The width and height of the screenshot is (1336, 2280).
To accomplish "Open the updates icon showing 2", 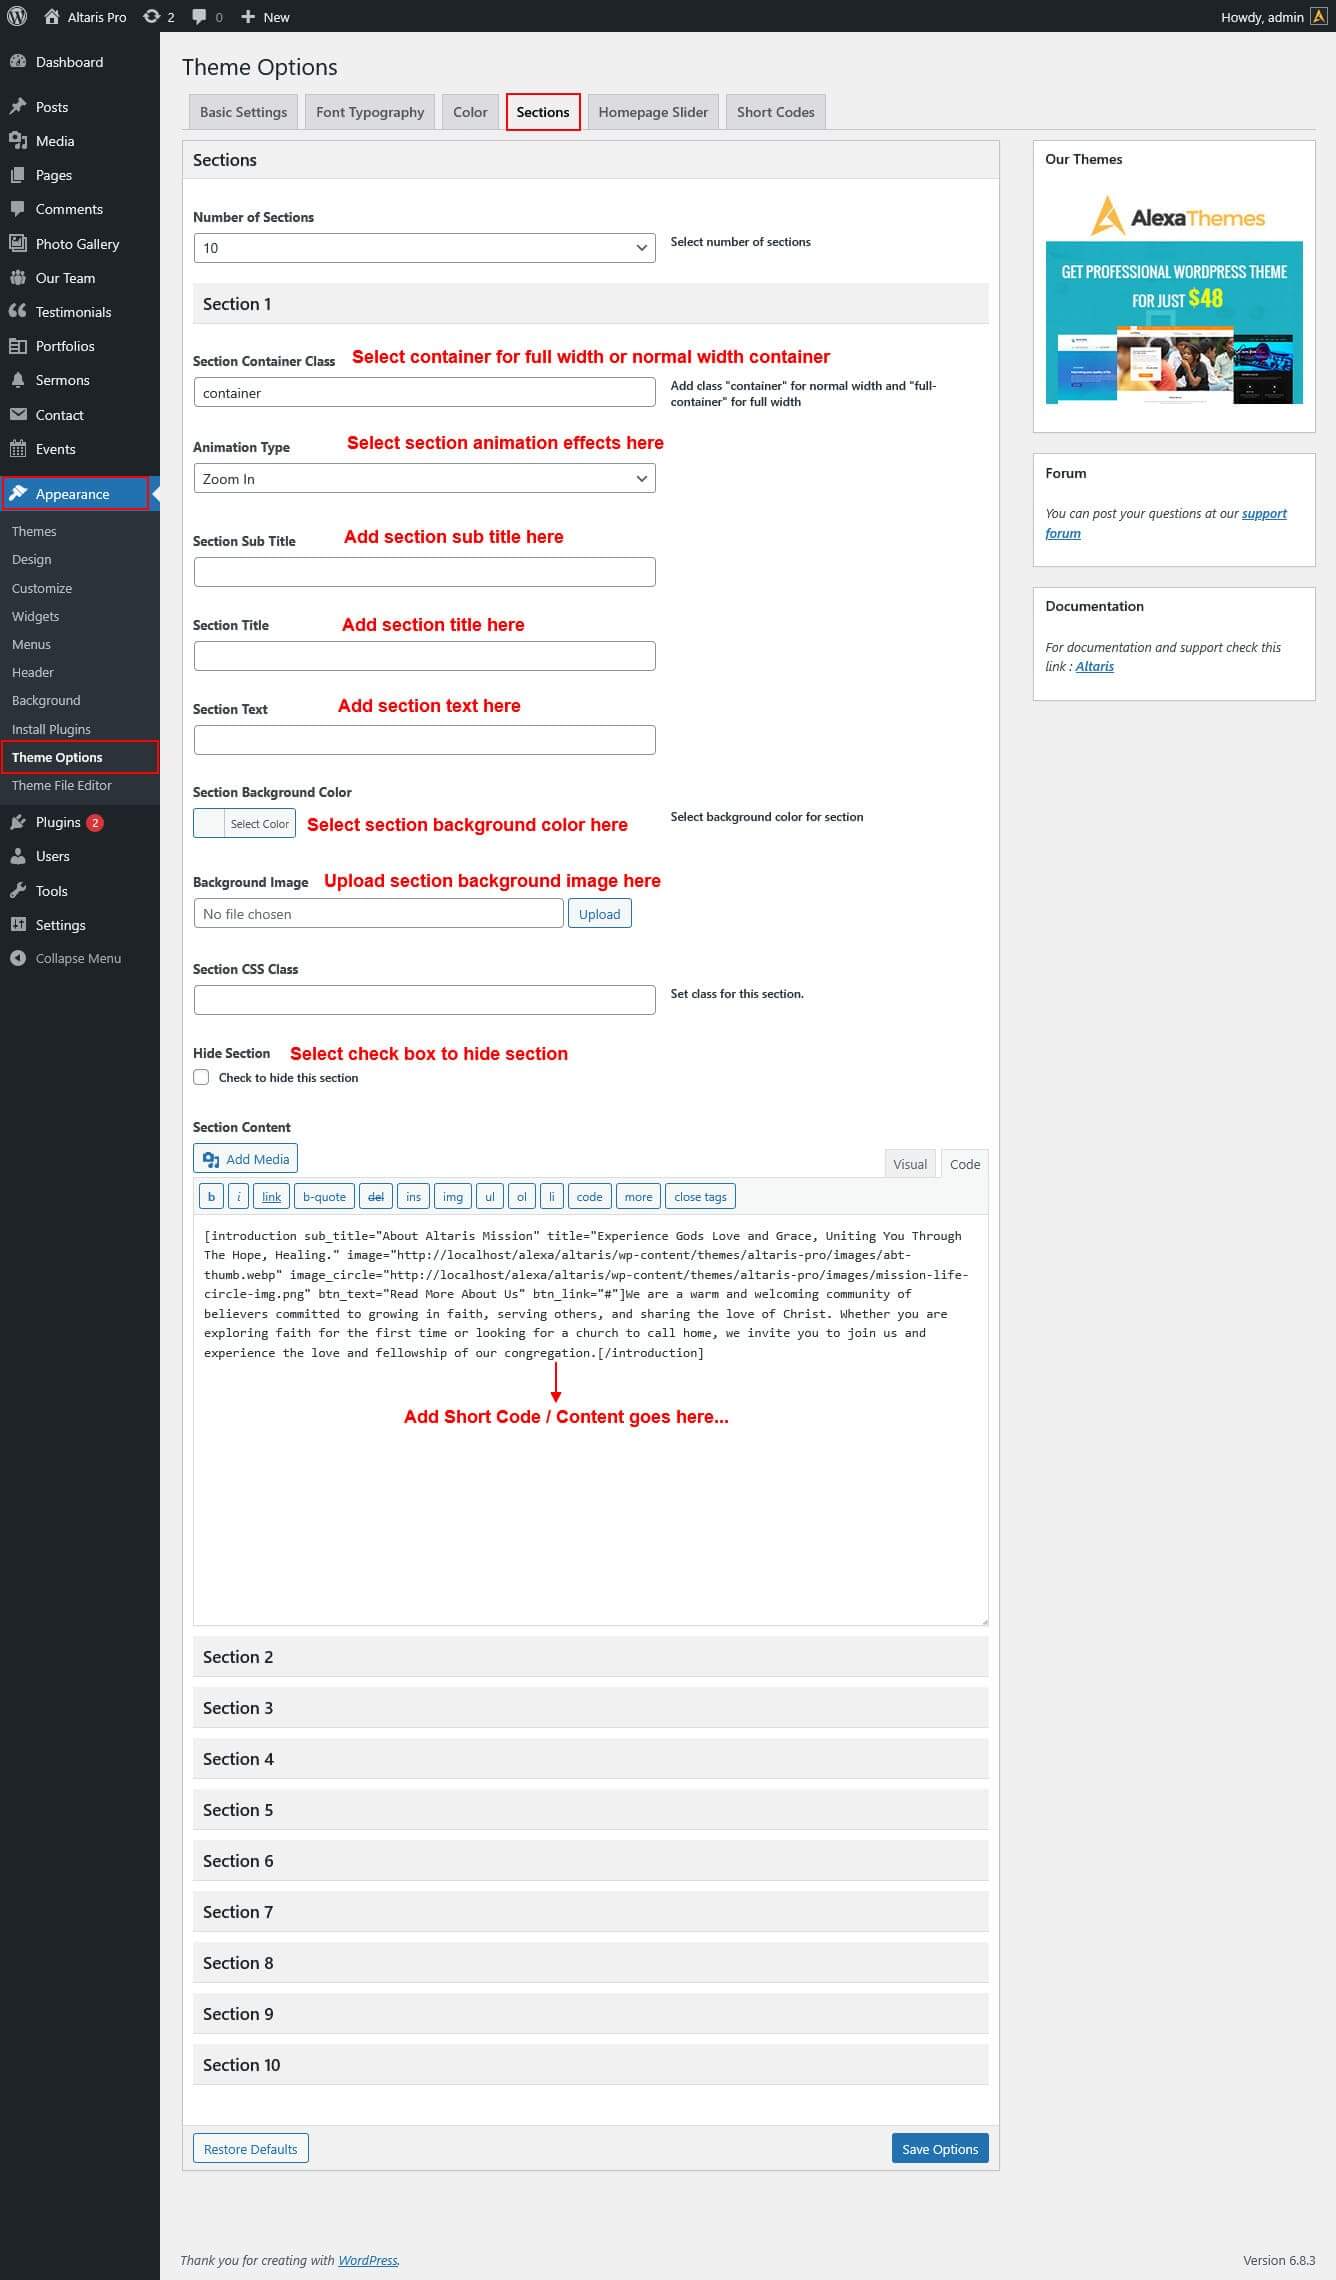I will tap(152, 16).
